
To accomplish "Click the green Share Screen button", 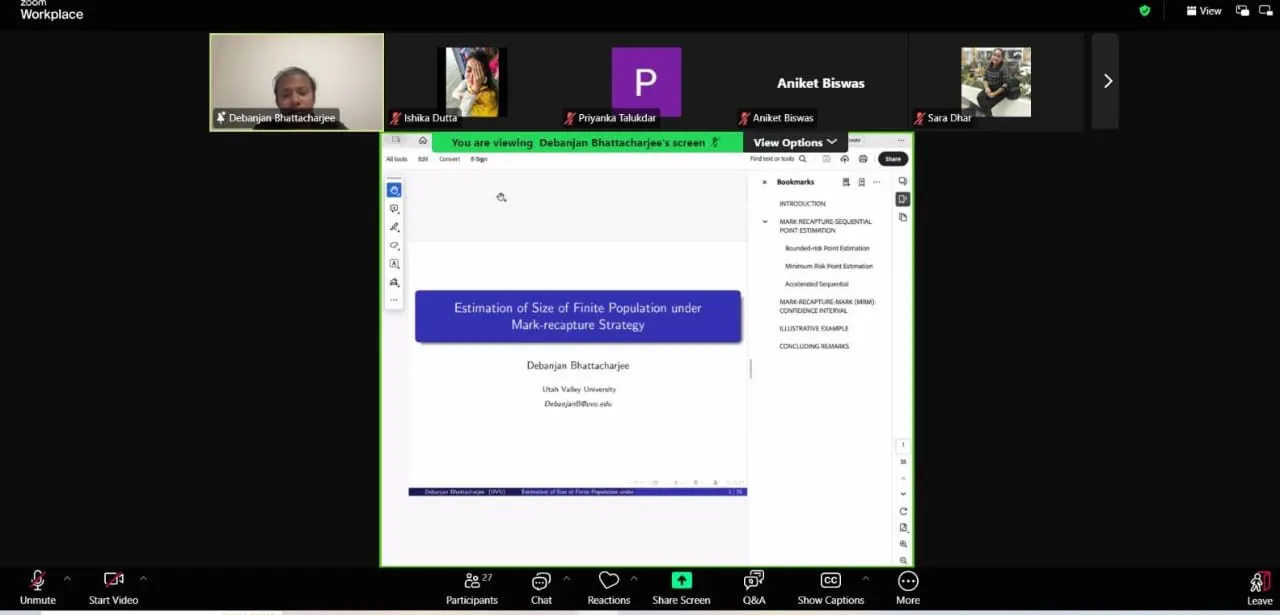I will tap(681, 588).
